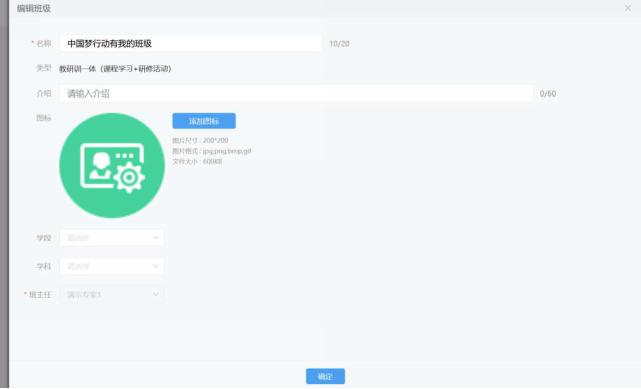Viewport: 641px width, 389px height.
Task: Open the 班主任 dropdown showing 演示专家1
Action: tap(112, 294)
